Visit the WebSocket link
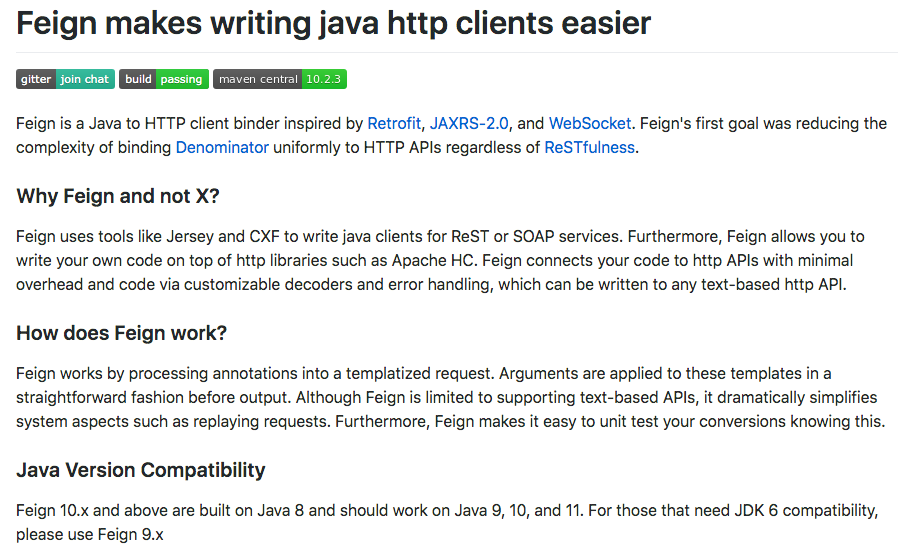Viewport: 913px width, 552px height. [x=590, y=123]
